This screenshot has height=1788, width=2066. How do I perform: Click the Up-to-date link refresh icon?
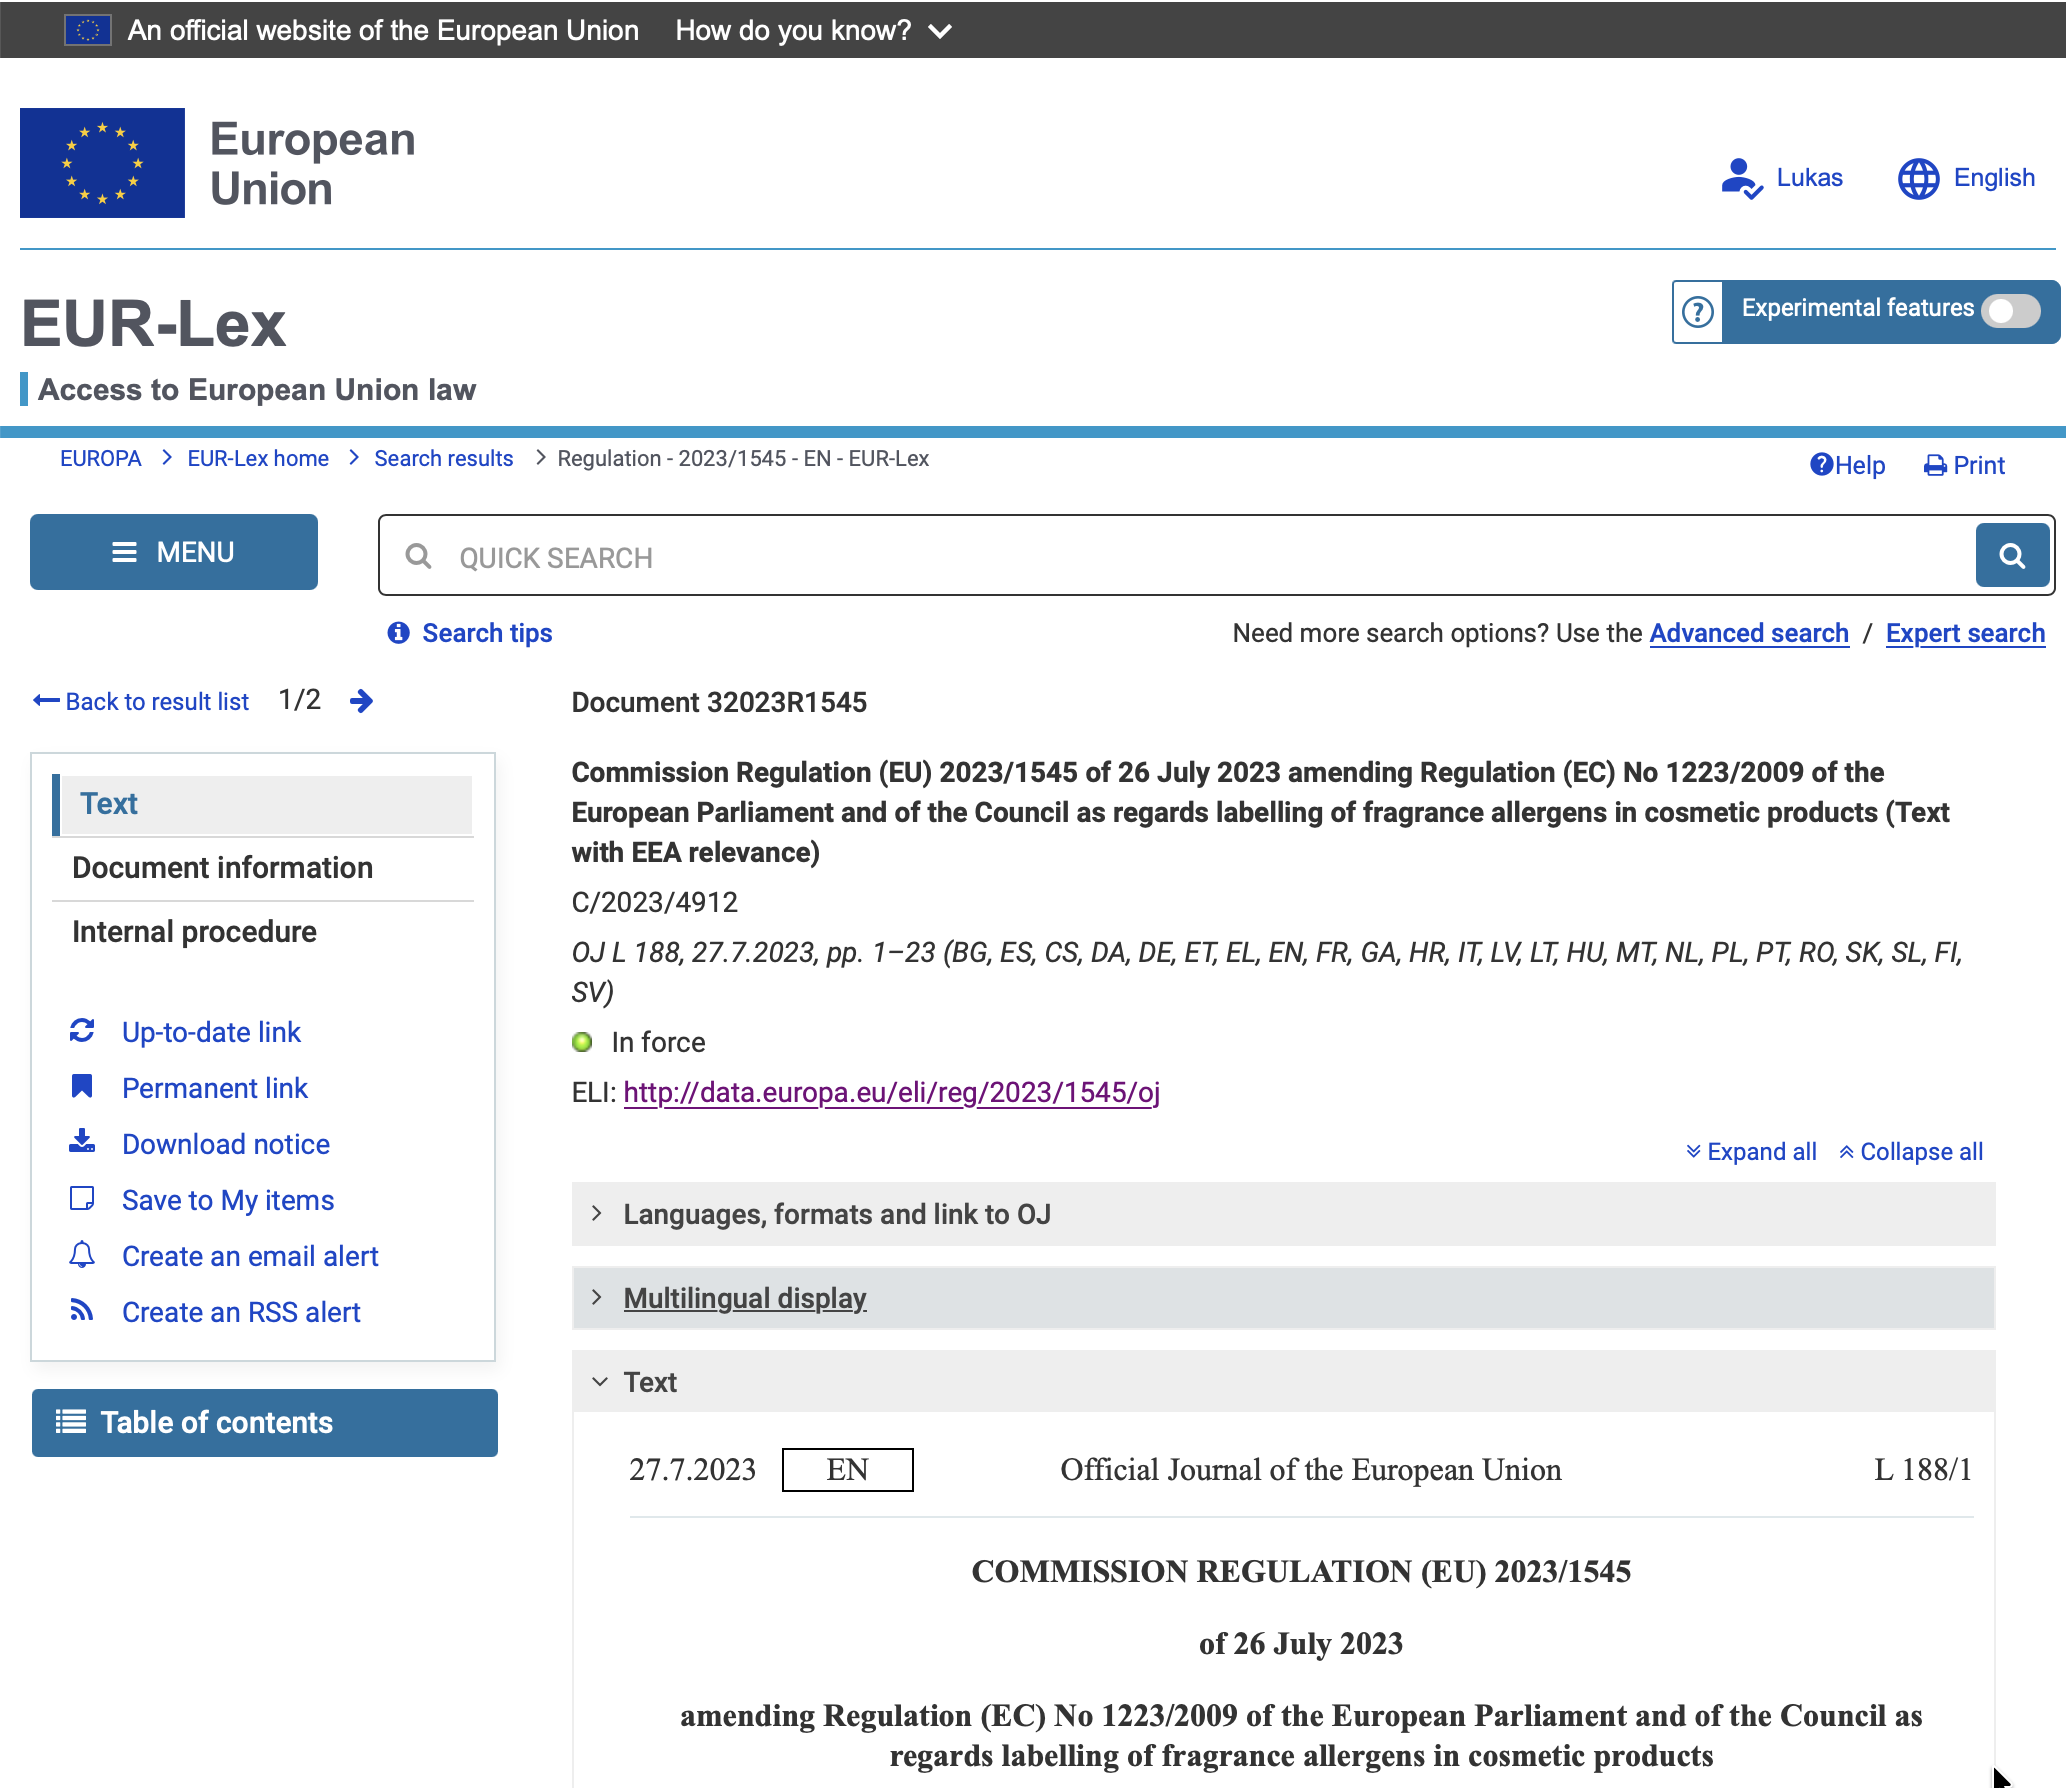click(x=82, y=1031)
